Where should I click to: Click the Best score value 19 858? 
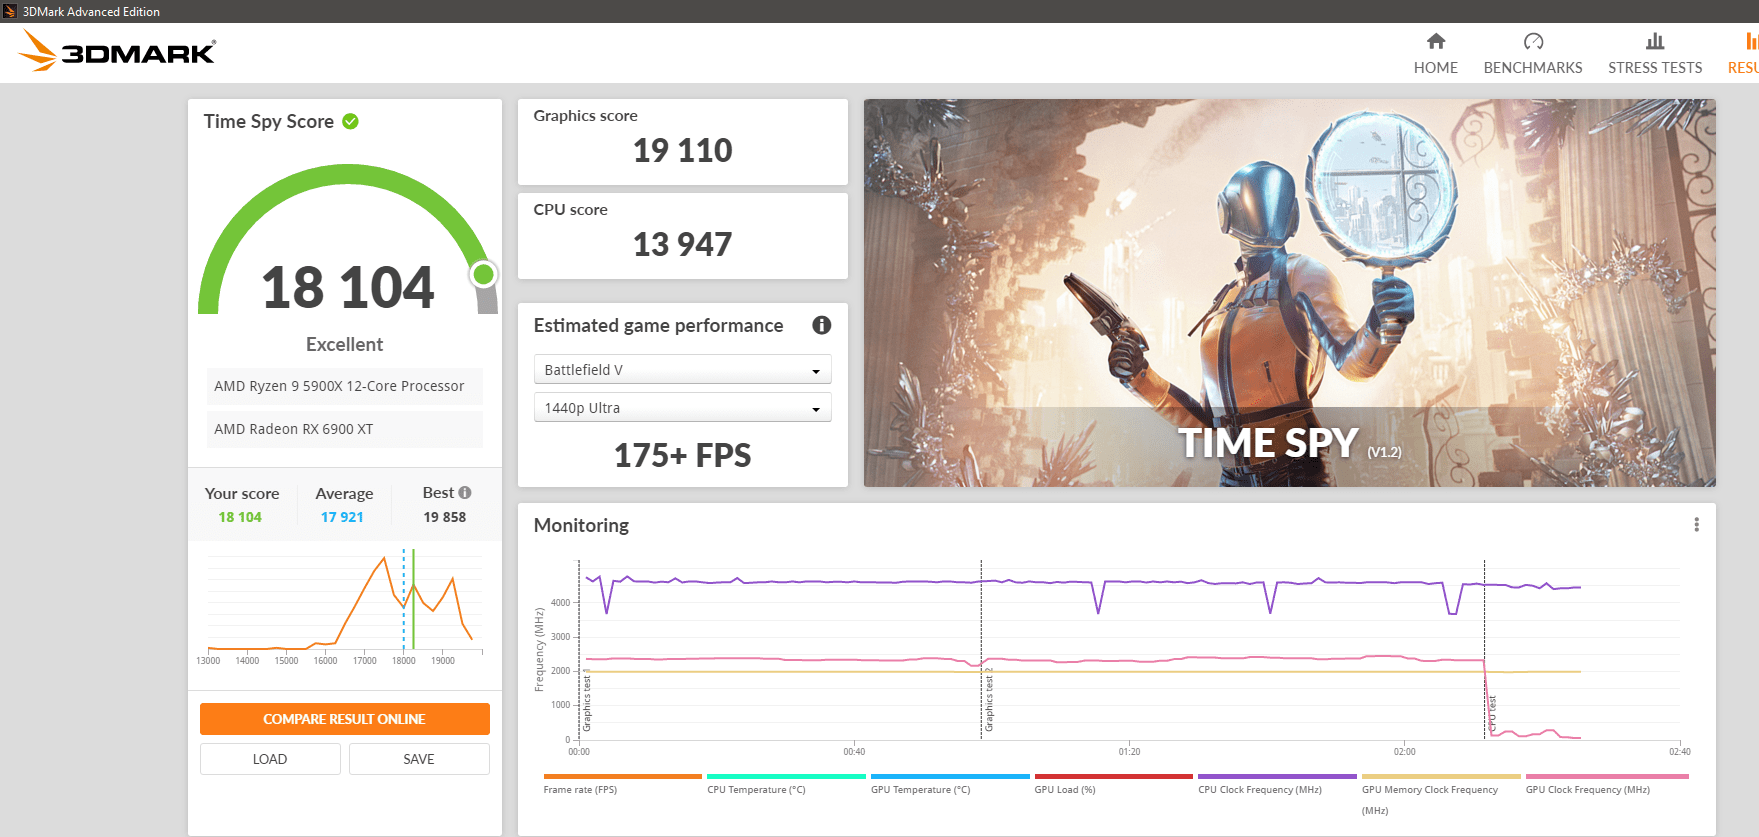point(445,517)
